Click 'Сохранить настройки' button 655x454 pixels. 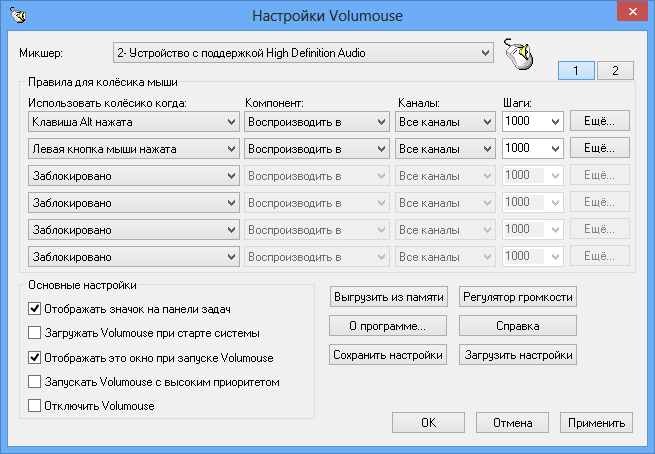pyautogui.click(x=388, y=355)
